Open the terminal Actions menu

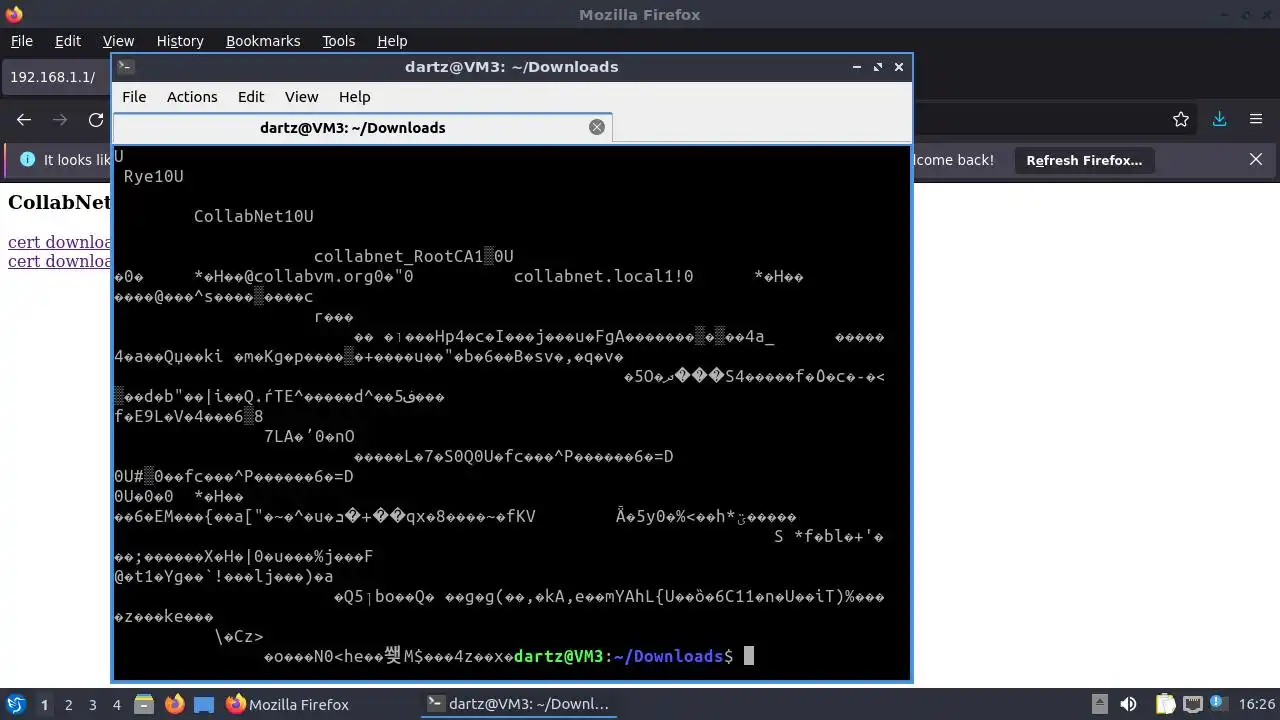click(x=192, y=97)
